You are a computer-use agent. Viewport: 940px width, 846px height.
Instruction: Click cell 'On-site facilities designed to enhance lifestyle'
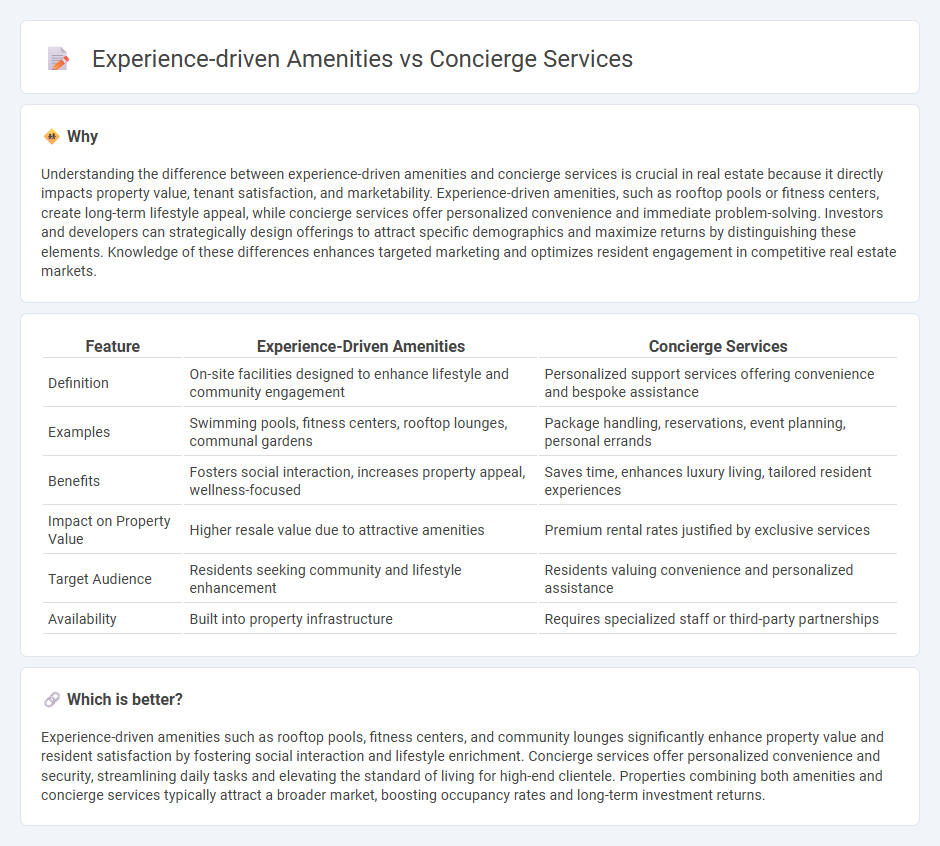coord(361,383)
